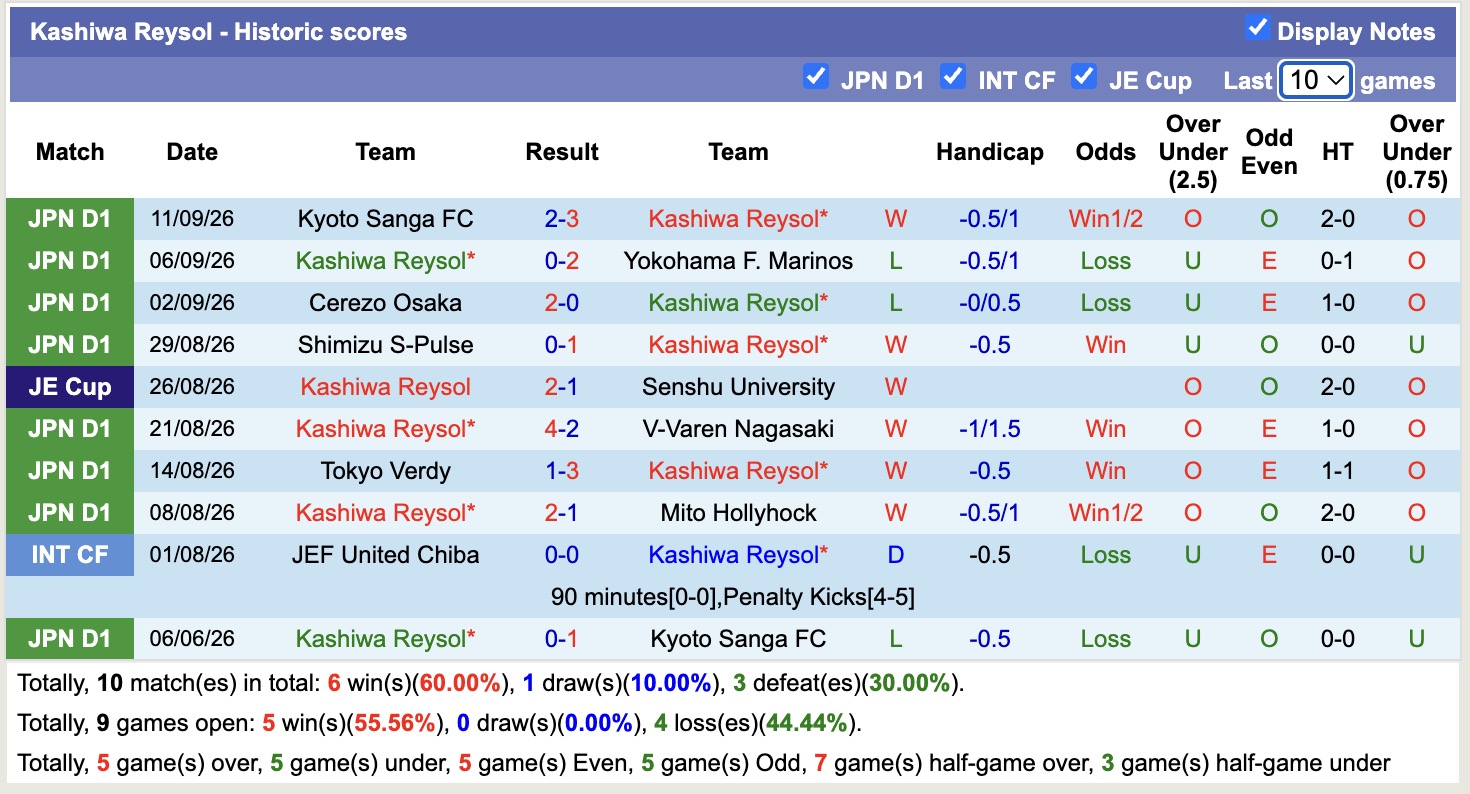The image size is (1470, 794).
Task: Toggle the Display Notes checkbox
Action: click(x=1257, y=28)
